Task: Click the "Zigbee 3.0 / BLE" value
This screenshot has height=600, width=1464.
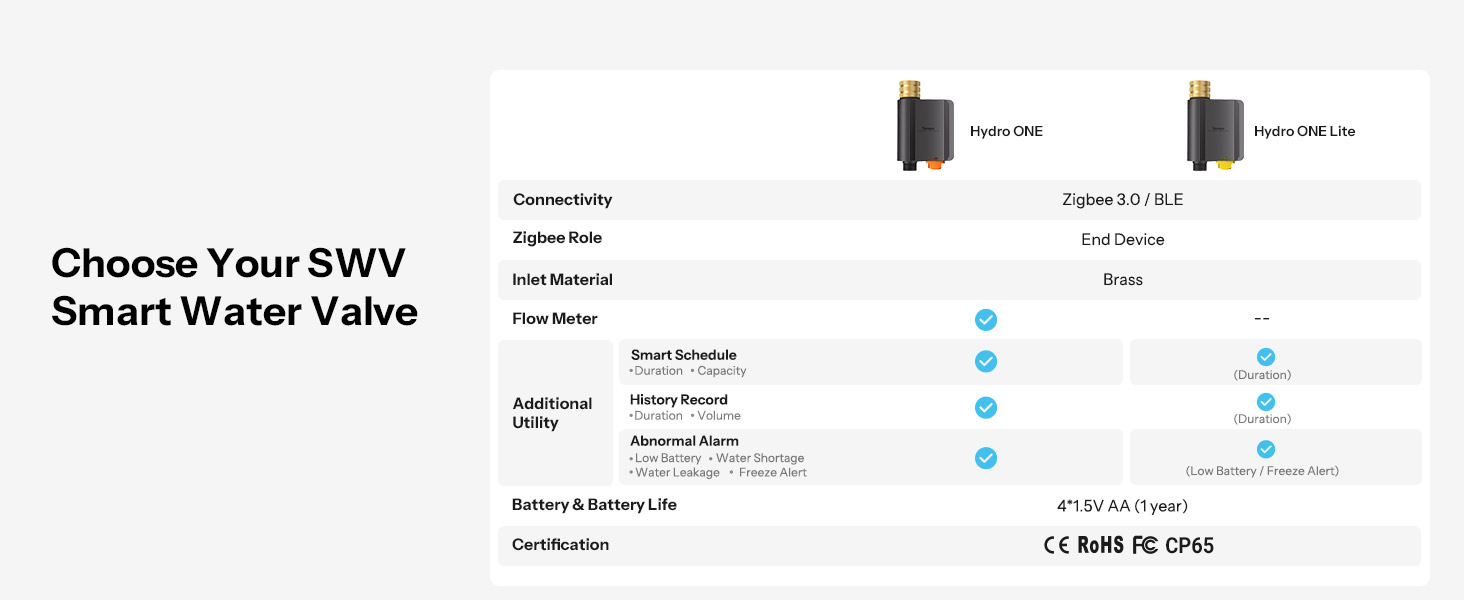Action: (1122, 200)
